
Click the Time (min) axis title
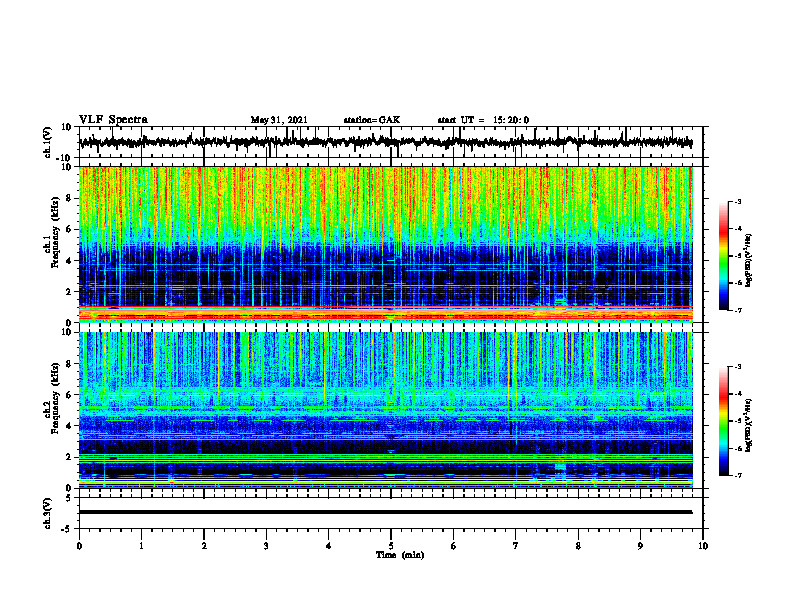pos(400,555)
